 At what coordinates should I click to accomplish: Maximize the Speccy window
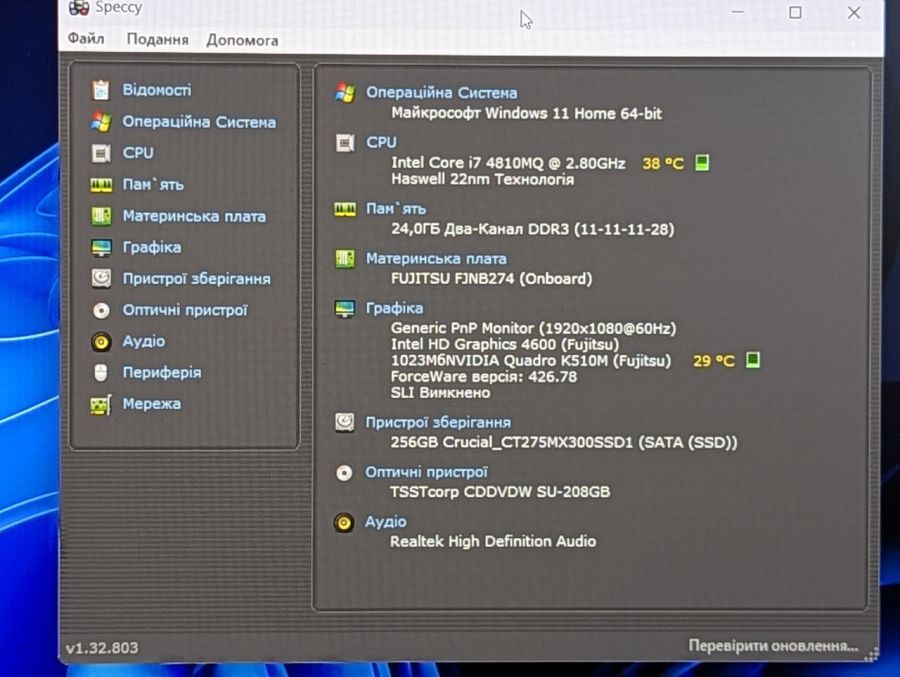coord(795,12)
